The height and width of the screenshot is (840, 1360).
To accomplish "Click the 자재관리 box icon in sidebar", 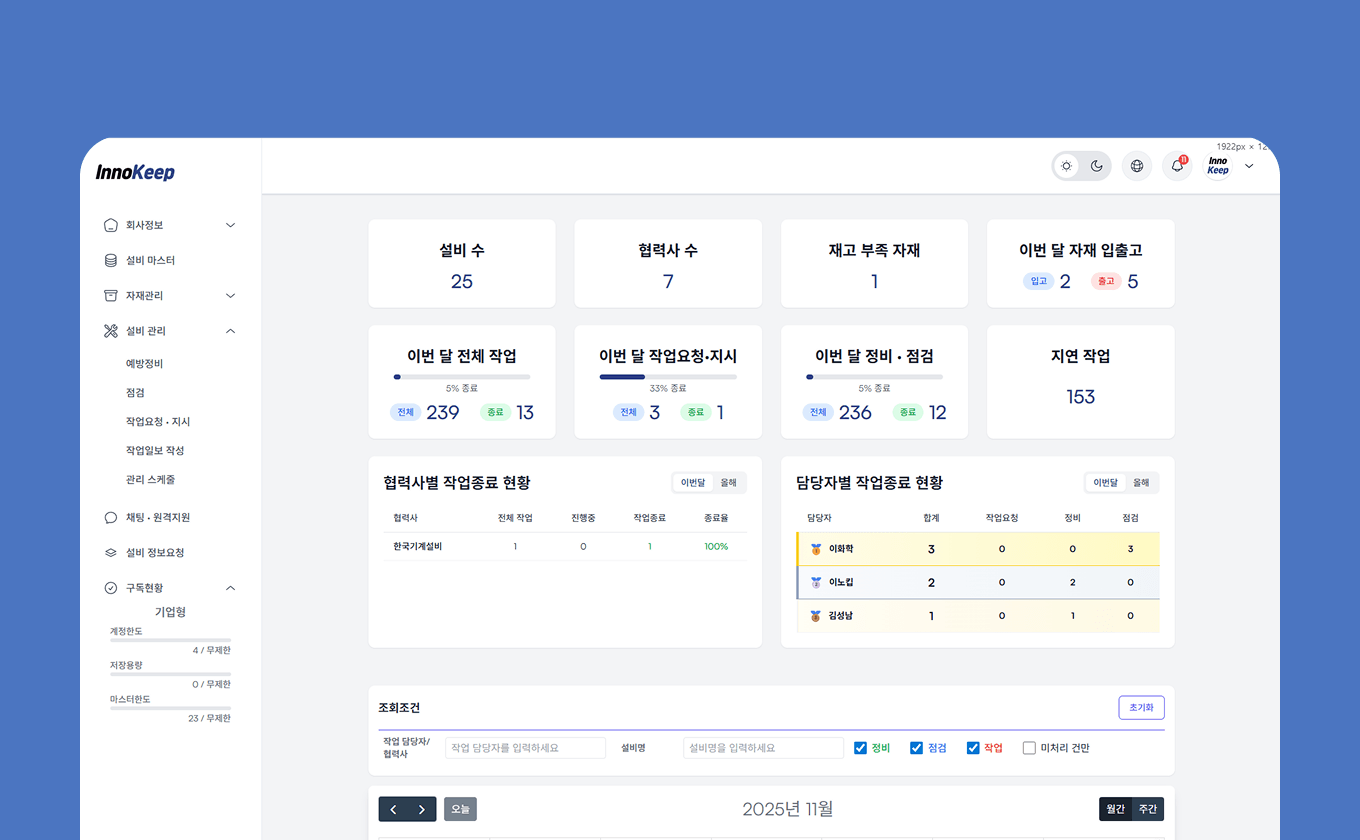I will click(x=110, y=295).
